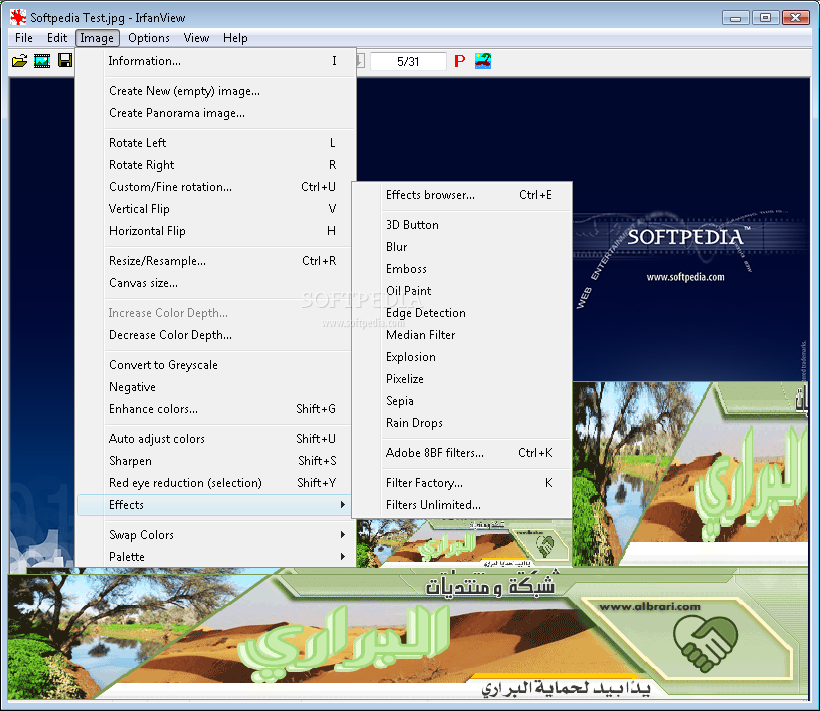Choose Convert to Greyscale
The width and height of the screenshot is (820, 711).
point(216,365)
